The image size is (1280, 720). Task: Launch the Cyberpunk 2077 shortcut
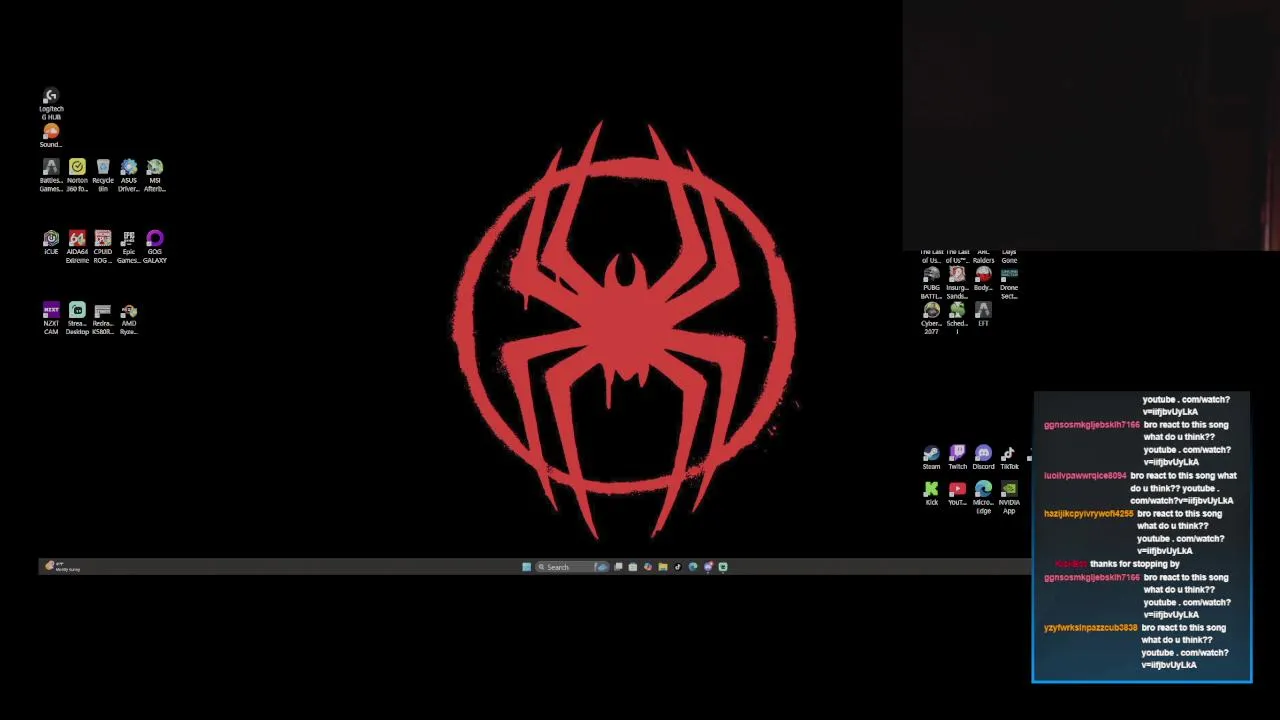931,319
